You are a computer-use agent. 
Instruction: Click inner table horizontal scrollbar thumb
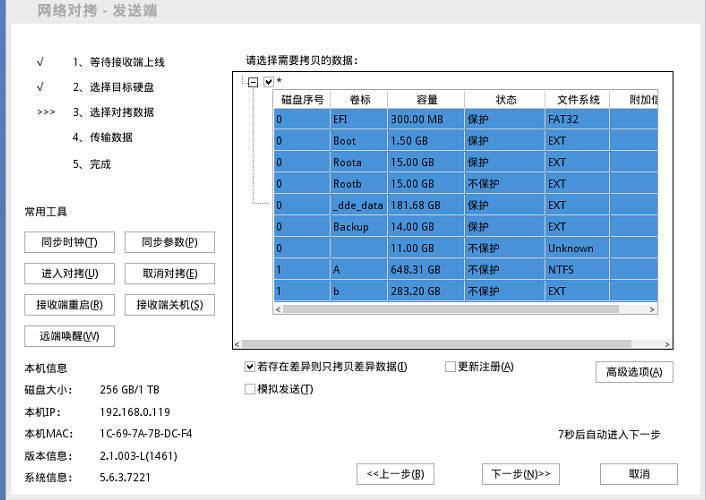451,309
